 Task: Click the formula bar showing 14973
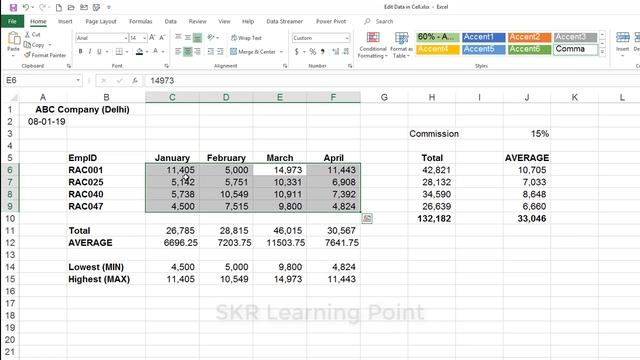pos(392,81)
